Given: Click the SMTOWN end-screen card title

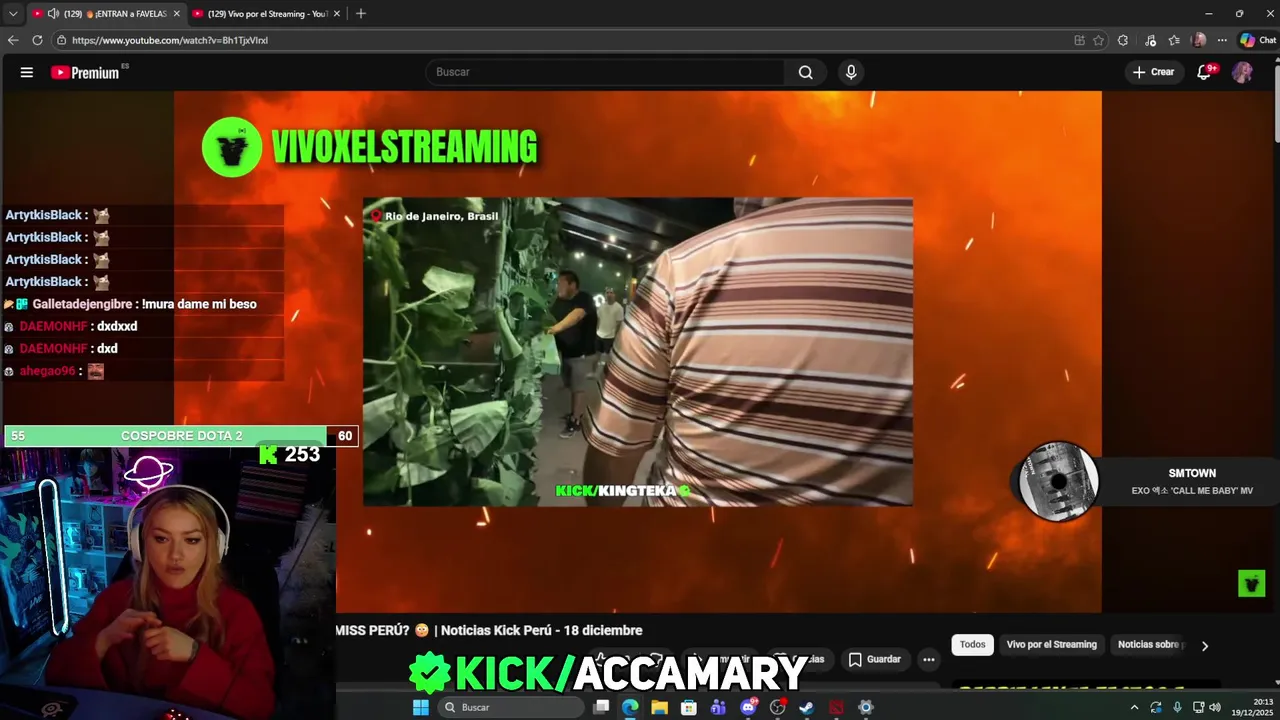Looking at the screenshot, I should 1192,473.
